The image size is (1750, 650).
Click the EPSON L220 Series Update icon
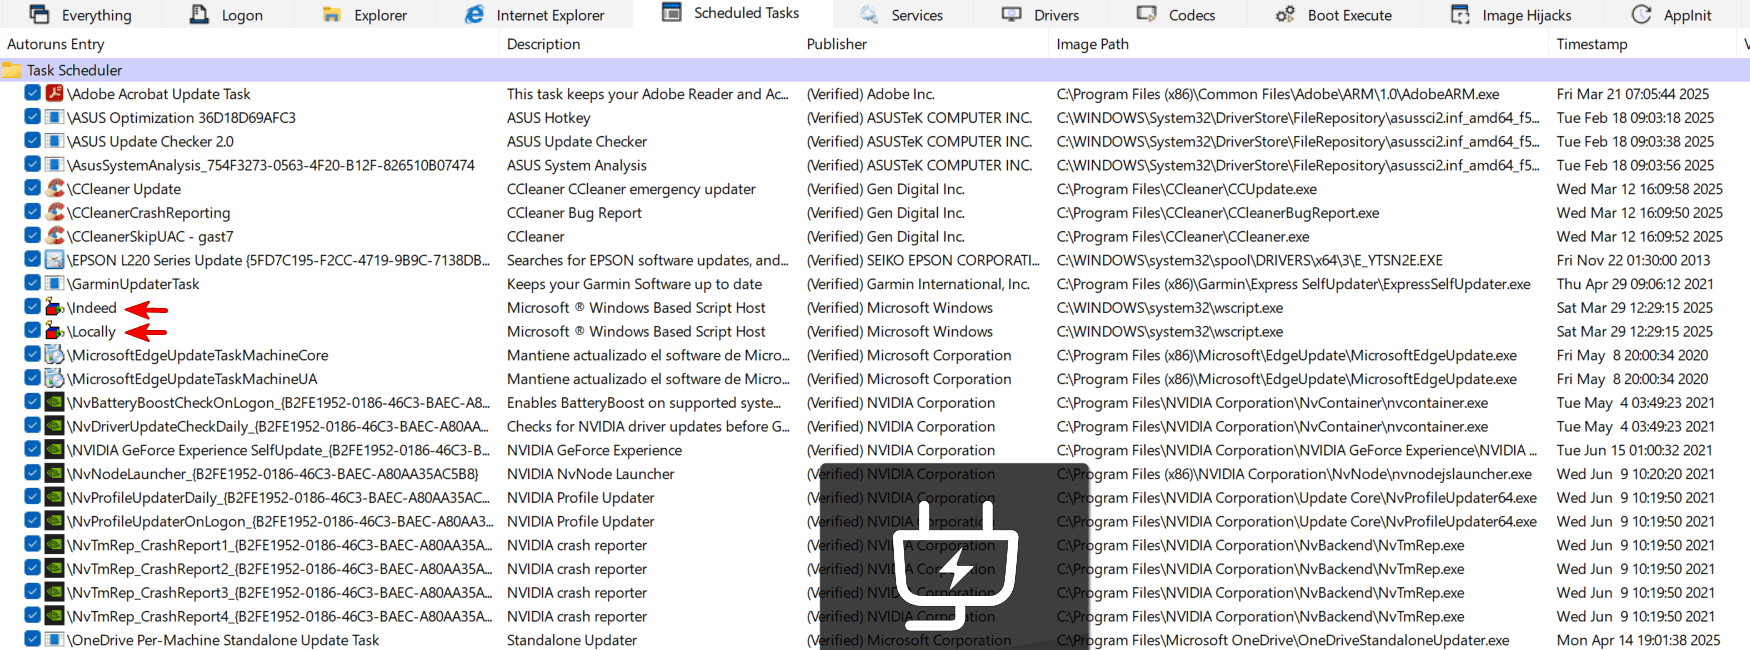(x=55, y=260)
